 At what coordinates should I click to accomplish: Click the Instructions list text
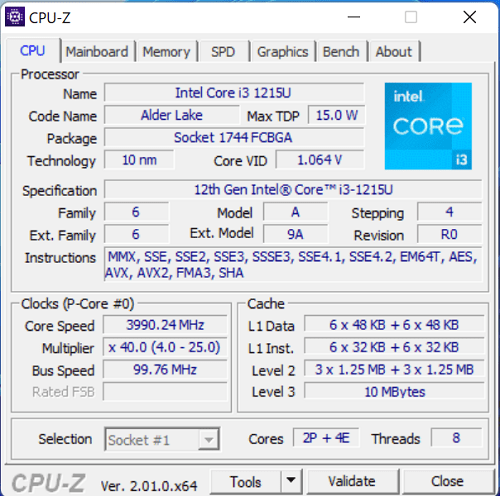coord(293,265)
